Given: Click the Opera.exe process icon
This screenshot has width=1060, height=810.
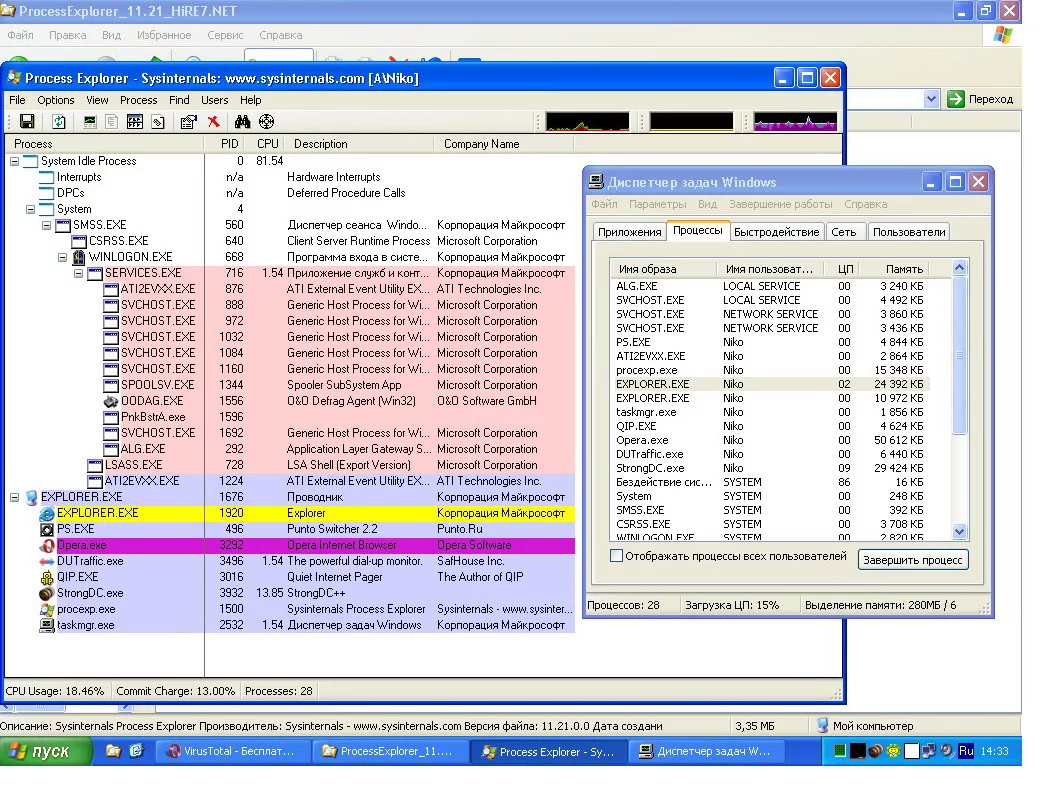Looking at the screenshot, I should click(47, 545).
